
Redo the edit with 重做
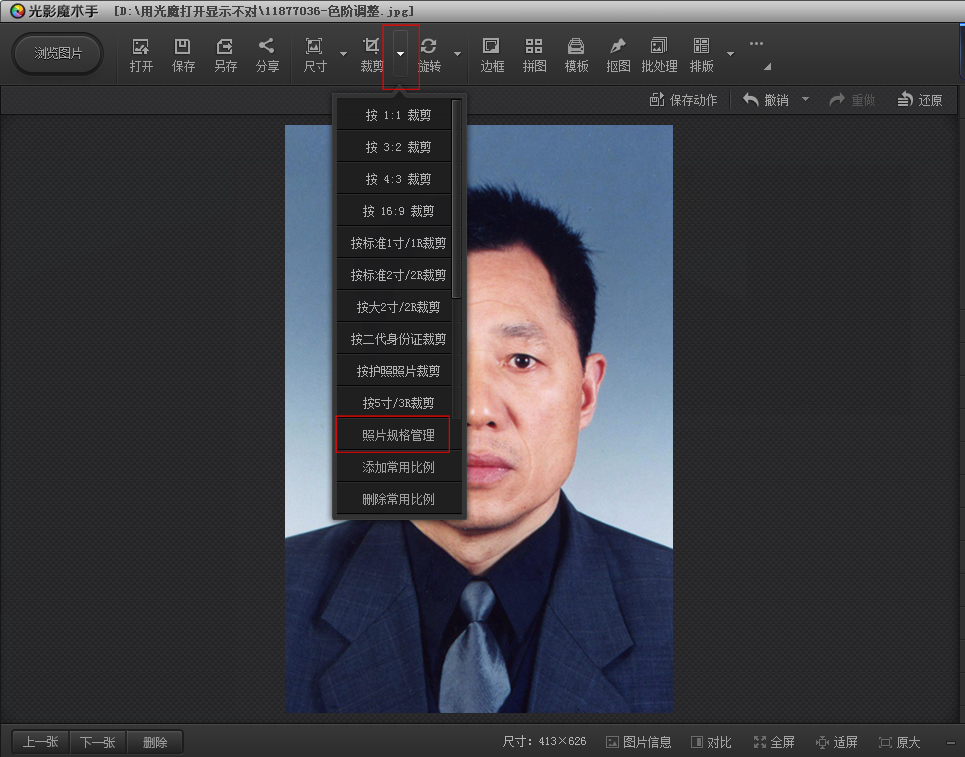click(x=852, y=100)
